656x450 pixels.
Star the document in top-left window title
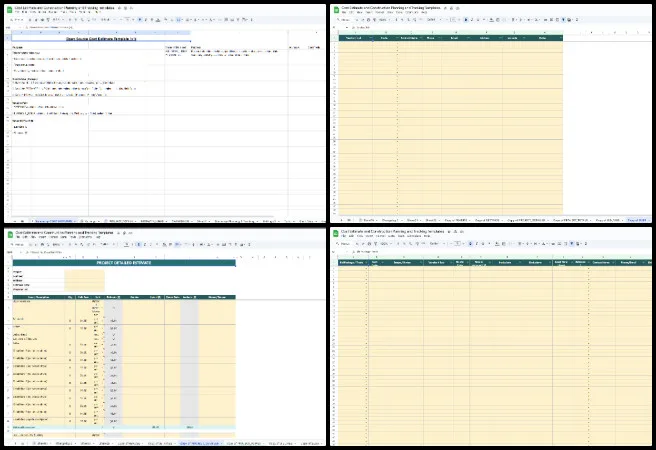[x=116, y=7]
